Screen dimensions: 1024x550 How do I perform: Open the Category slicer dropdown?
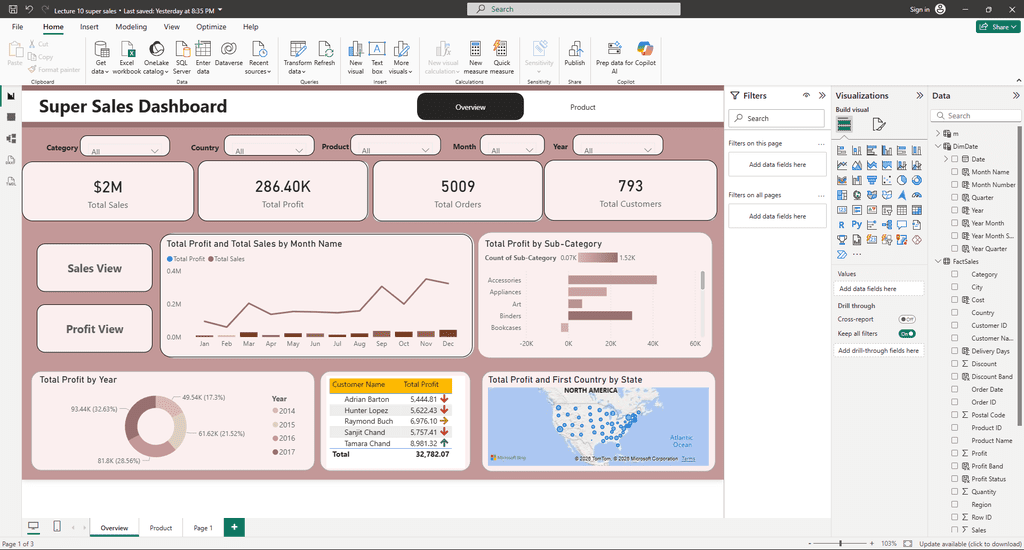click(x=125, y=146)
